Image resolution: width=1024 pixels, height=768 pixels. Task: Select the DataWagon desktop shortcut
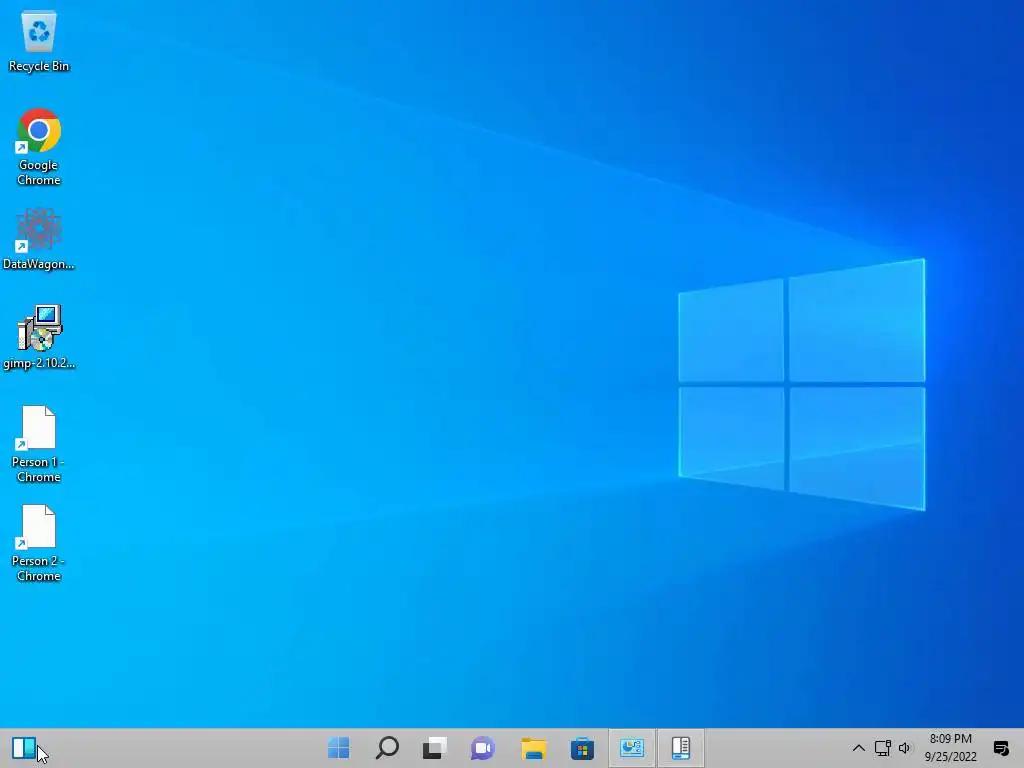(39, 238)
